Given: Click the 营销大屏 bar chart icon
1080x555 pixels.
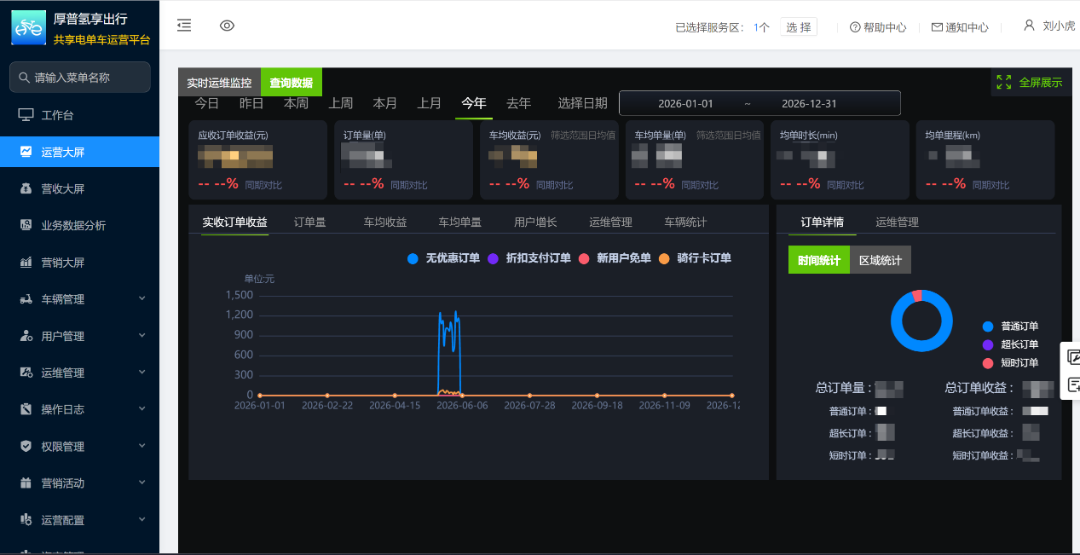Looking at the screenshot, I should pyautogui.click(x=25, y=262).
